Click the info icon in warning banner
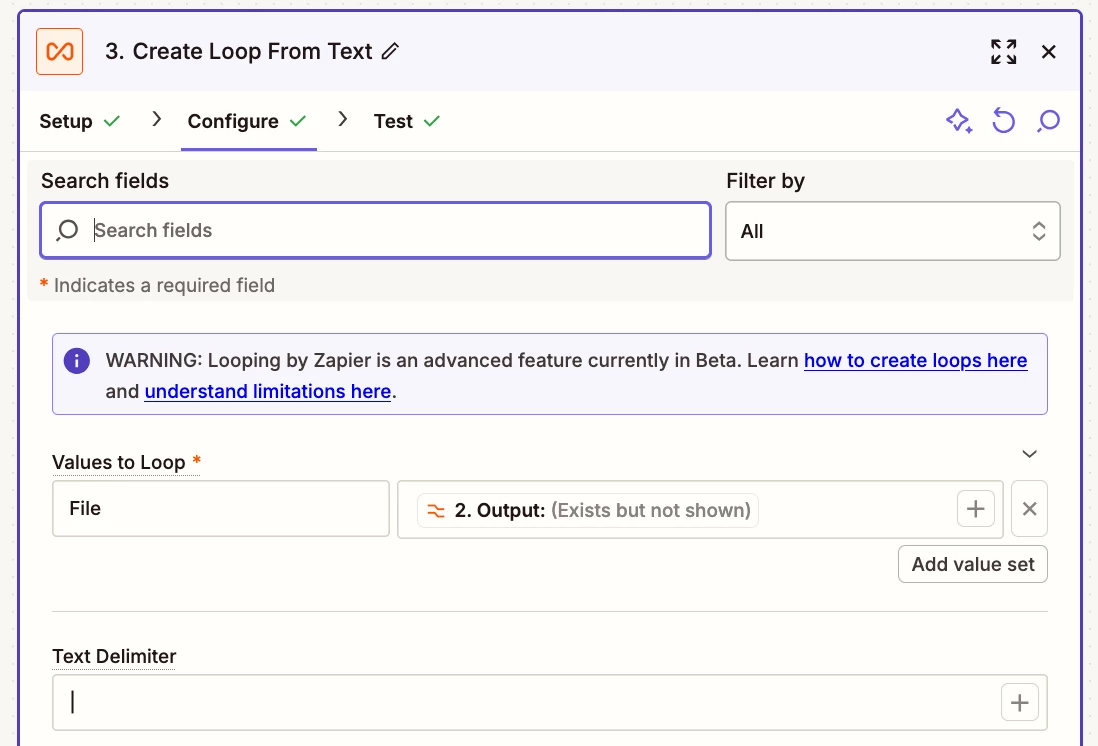This screenshot has height=746, width=1098. pyautogui.click(x=76, y=361)
